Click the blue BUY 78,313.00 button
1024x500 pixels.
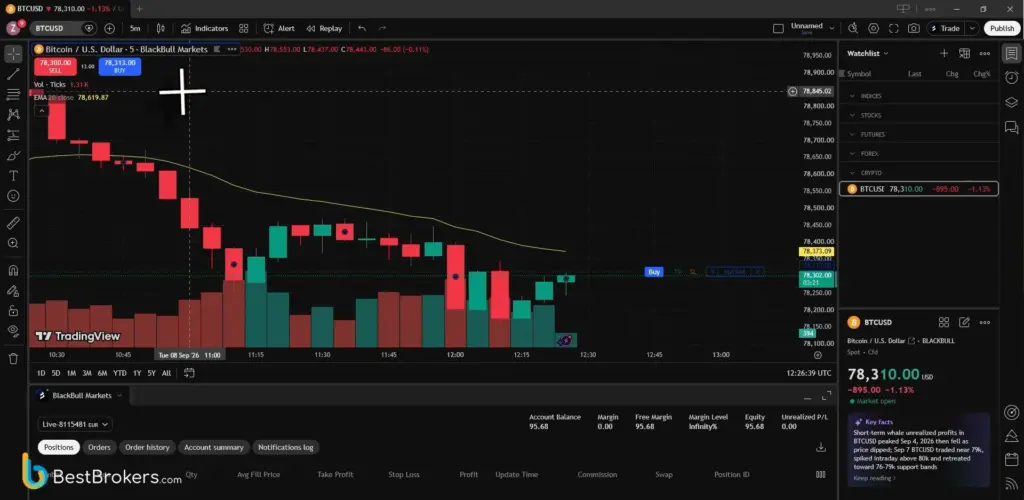(120, 66)
